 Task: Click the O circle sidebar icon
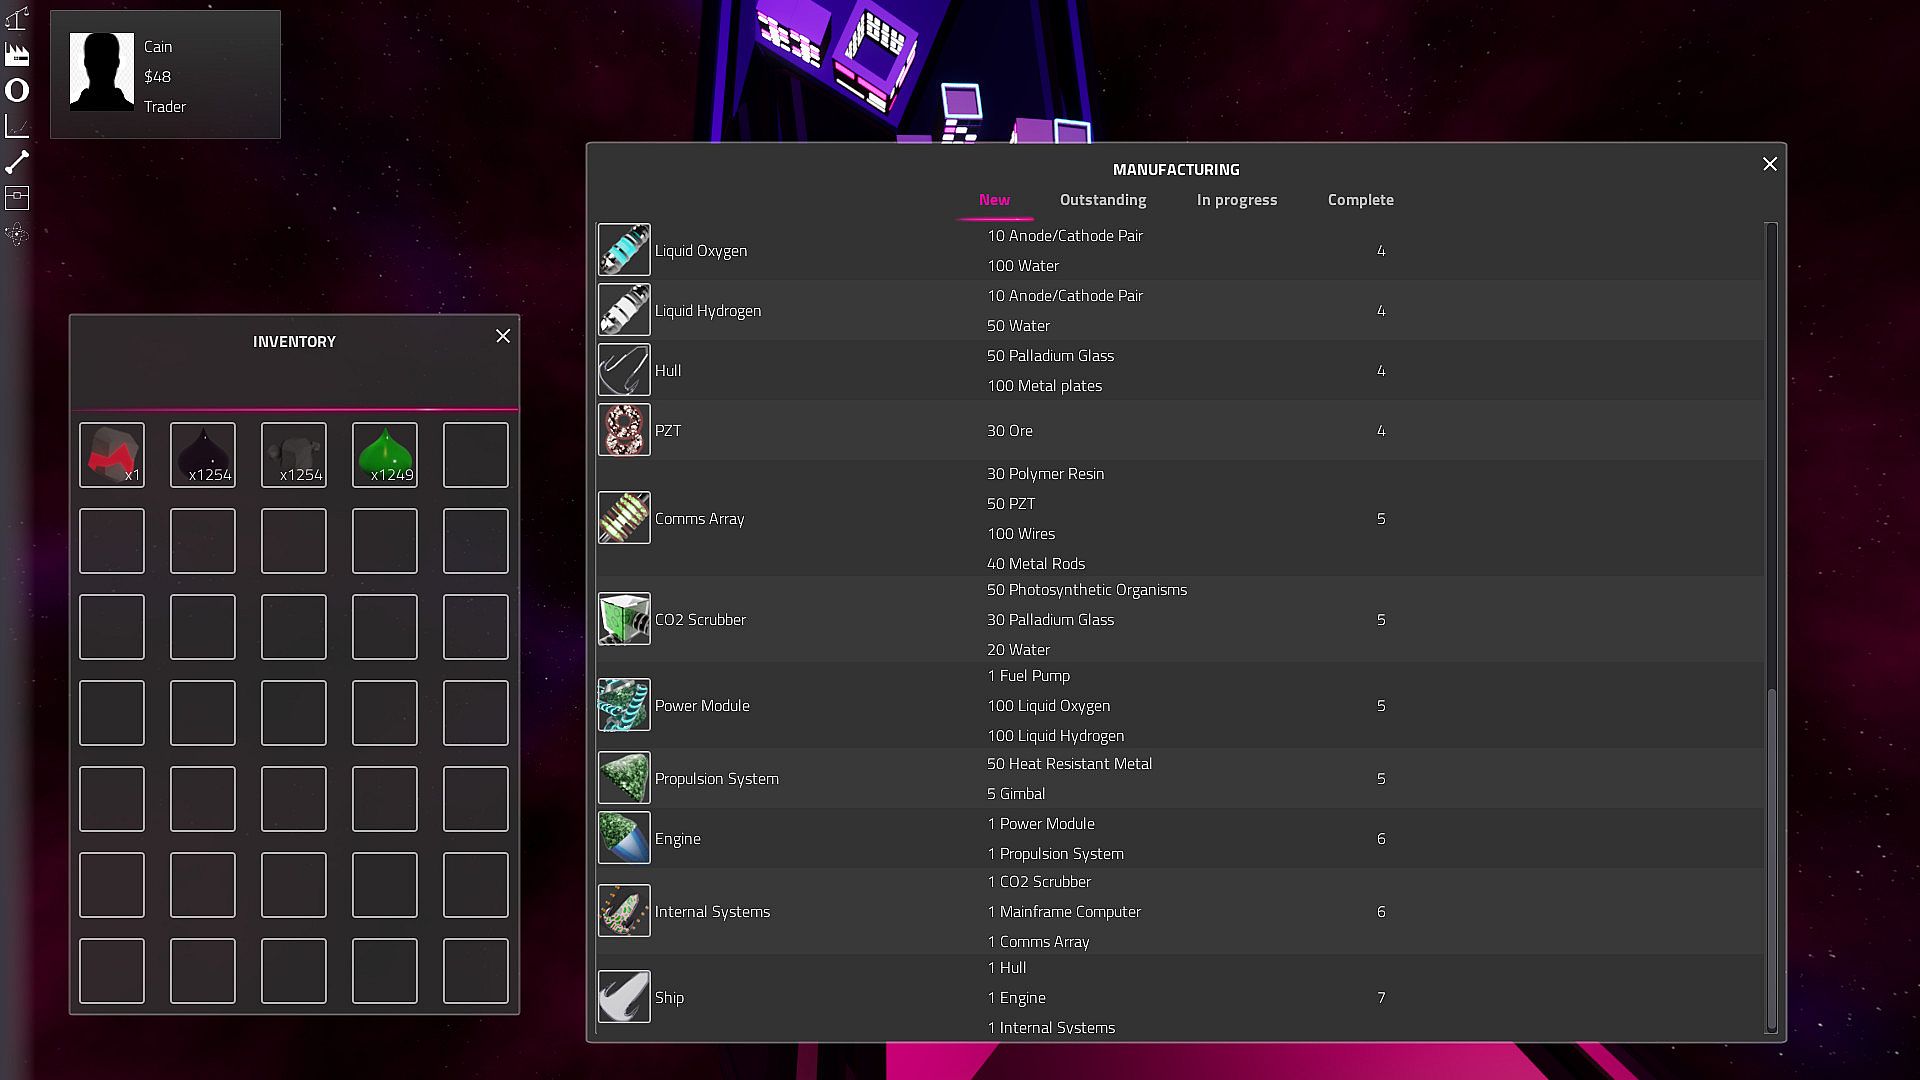point(17,90)
